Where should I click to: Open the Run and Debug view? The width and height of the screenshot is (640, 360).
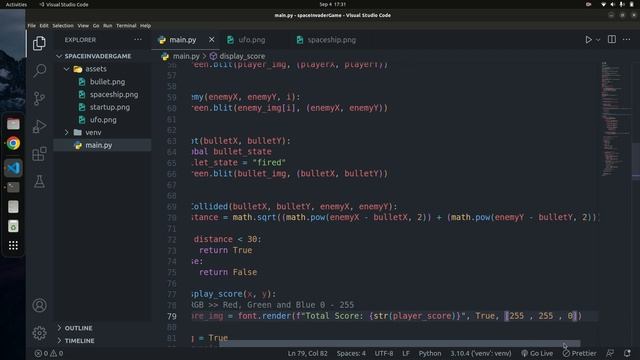39,126
